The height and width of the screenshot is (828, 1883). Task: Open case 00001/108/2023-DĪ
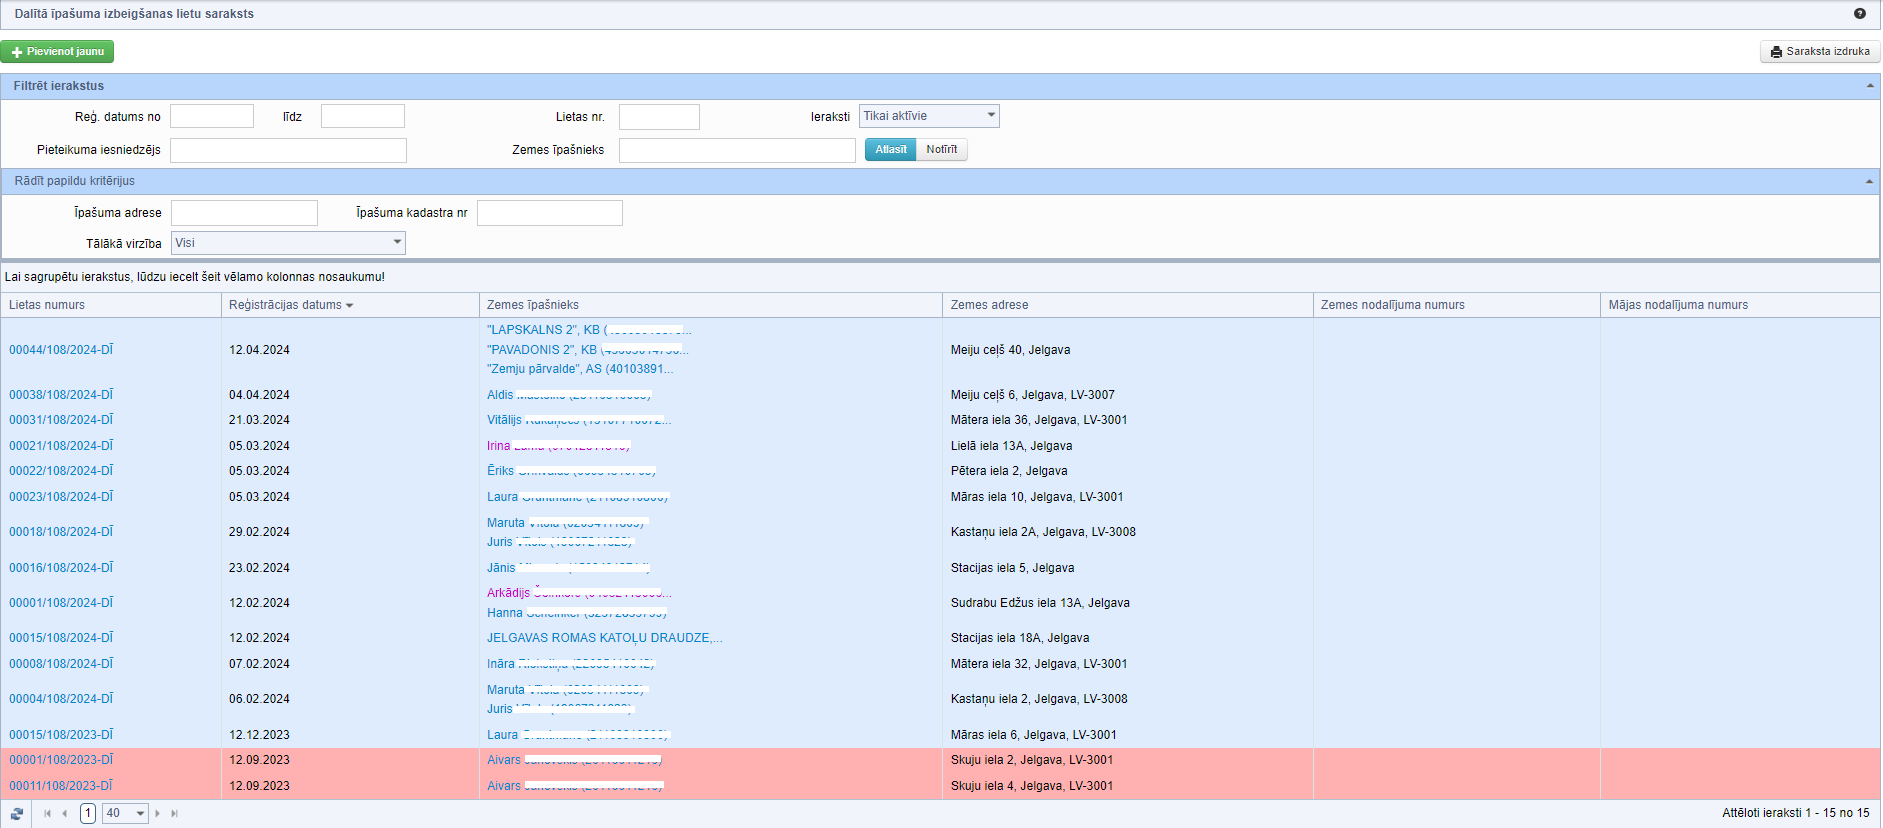coord(61,760)
